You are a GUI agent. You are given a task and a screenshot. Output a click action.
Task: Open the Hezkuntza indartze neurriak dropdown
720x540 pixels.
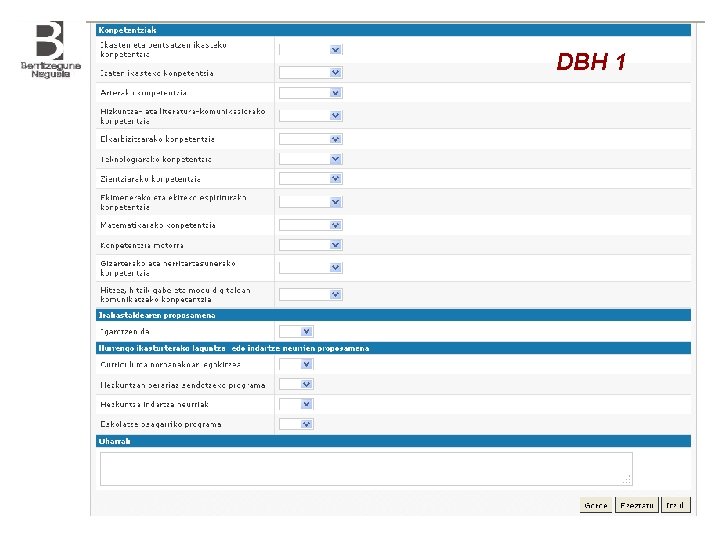click(296, 404)
